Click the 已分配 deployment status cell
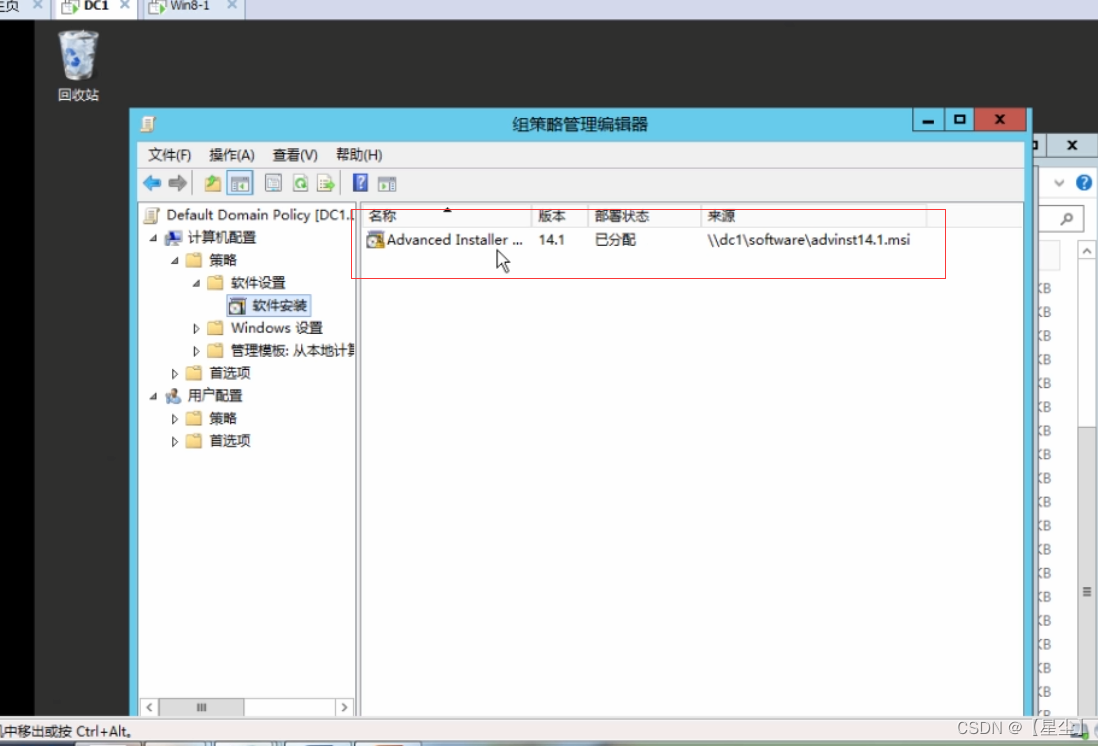The height and width of the screenshot is (746, 1098). point(615,240)
